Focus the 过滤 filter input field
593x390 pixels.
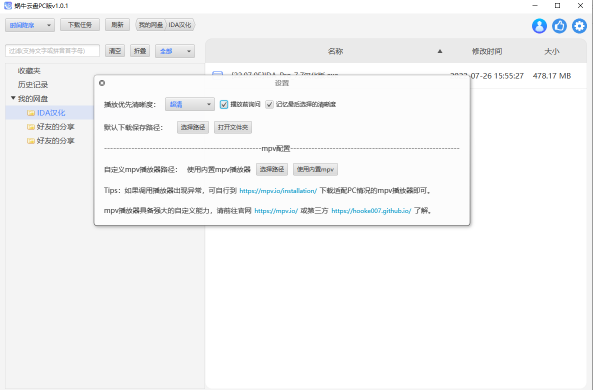[x=53, y=51]
